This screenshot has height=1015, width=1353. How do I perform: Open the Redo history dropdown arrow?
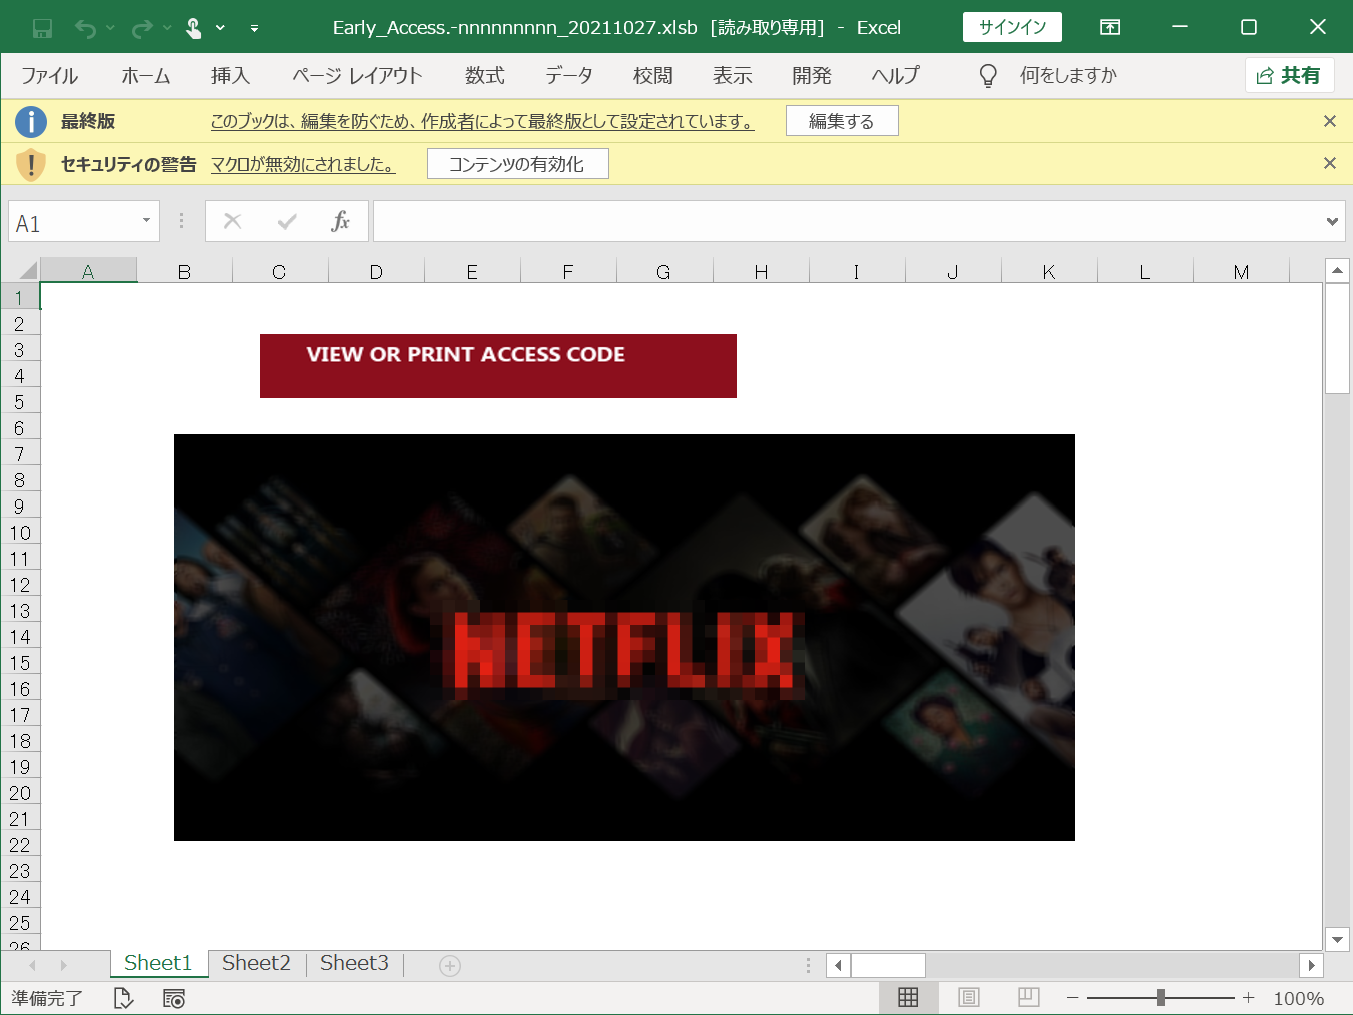click(167, 28)
